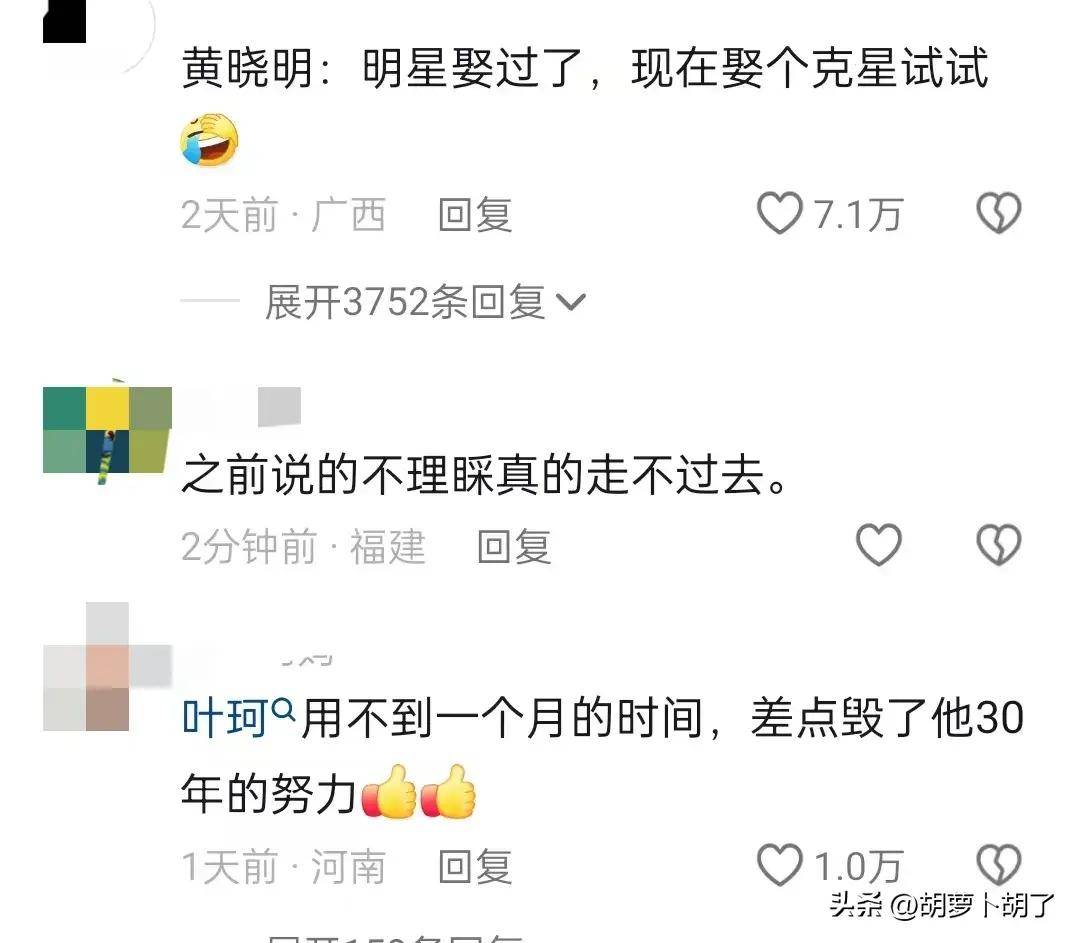Screen dimensions: 1080x943
Task: Like the 黄晓明 comment with 7.1万 likes
Action: pos(780,213)
